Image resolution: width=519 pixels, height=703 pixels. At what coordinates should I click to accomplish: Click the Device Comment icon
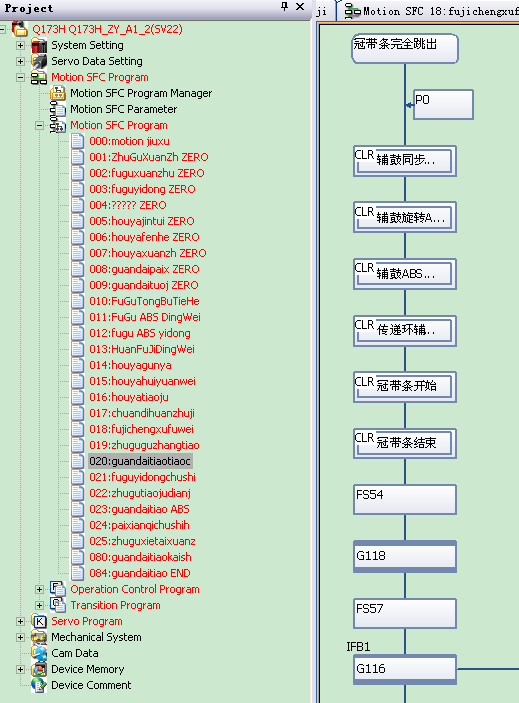[39, 685]
